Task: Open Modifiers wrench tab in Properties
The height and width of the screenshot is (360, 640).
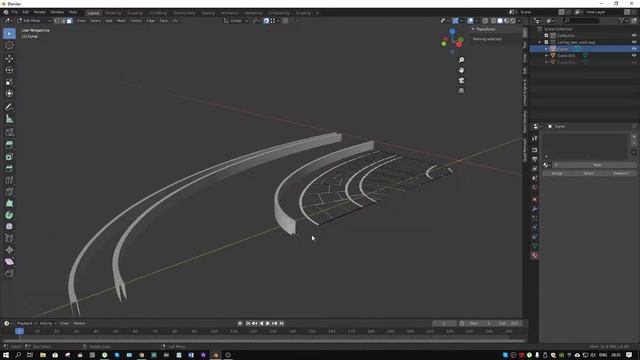Action: coord(535,209)
